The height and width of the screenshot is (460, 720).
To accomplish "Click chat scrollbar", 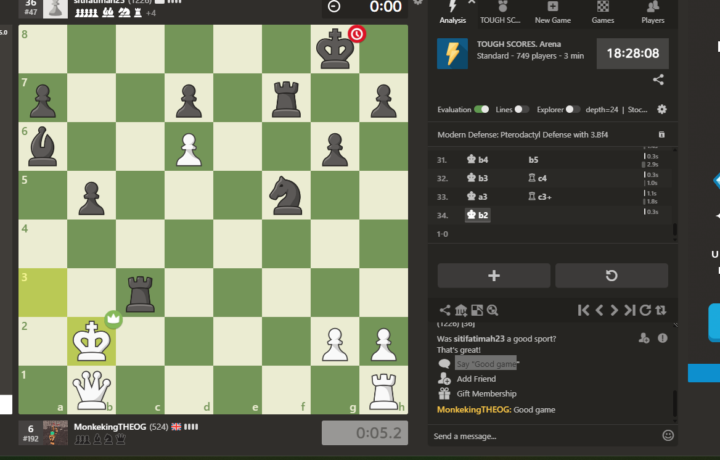I will (675, 403).
